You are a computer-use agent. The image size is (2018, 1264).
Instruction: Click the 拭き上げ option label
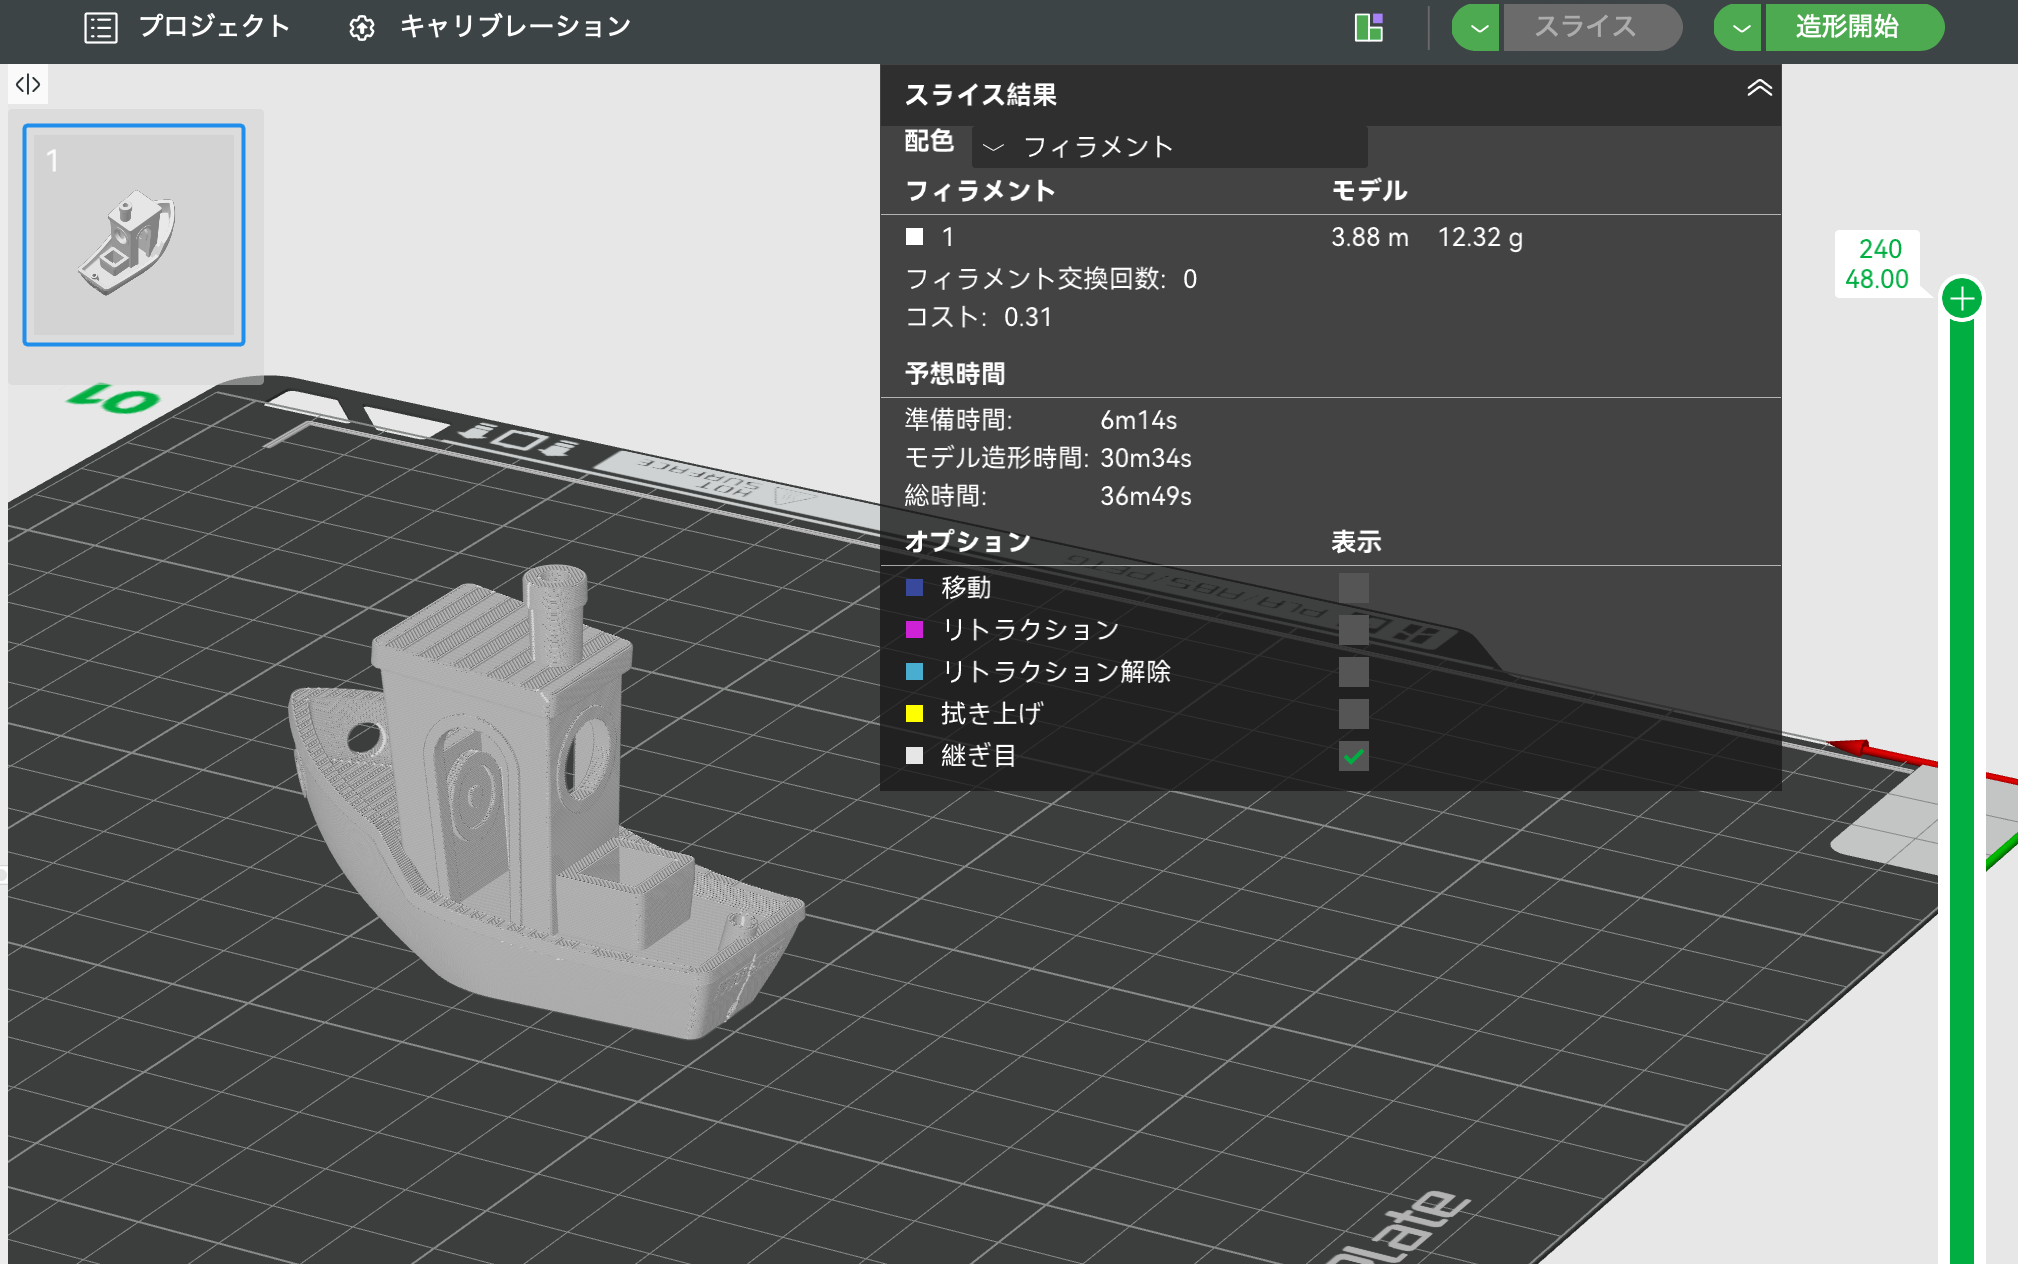coord(992,713)
